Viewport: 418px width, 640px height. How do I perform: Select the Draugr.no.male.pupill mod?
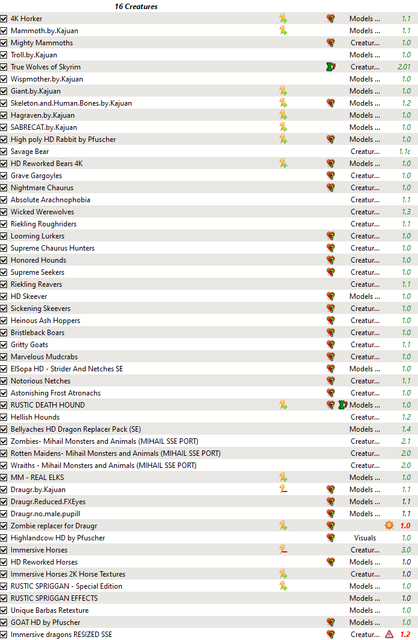point(45,513)
